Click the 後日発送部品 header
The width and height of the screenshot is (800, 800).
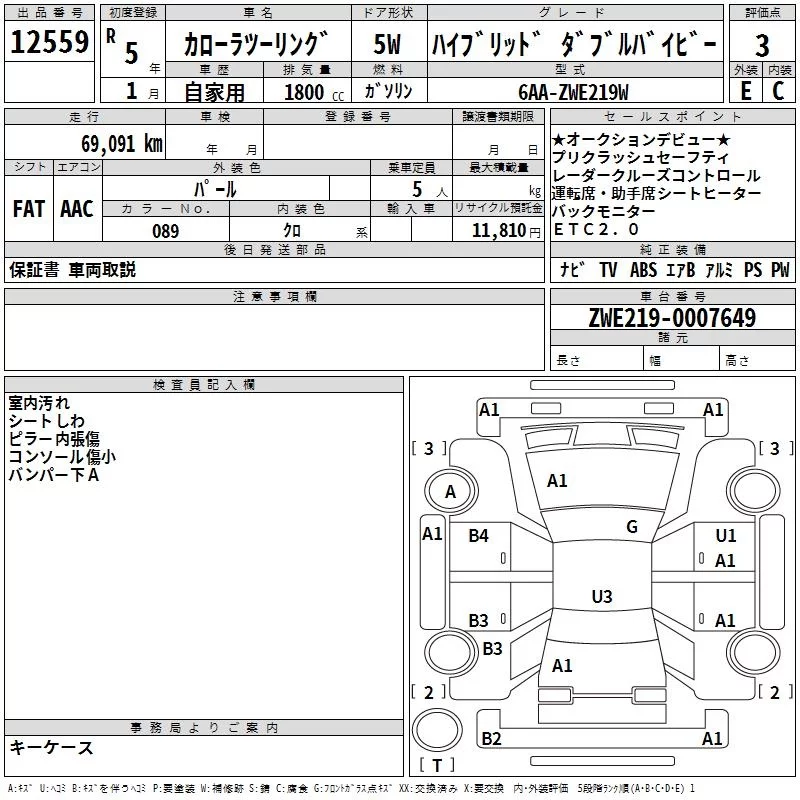click(274, 249)
